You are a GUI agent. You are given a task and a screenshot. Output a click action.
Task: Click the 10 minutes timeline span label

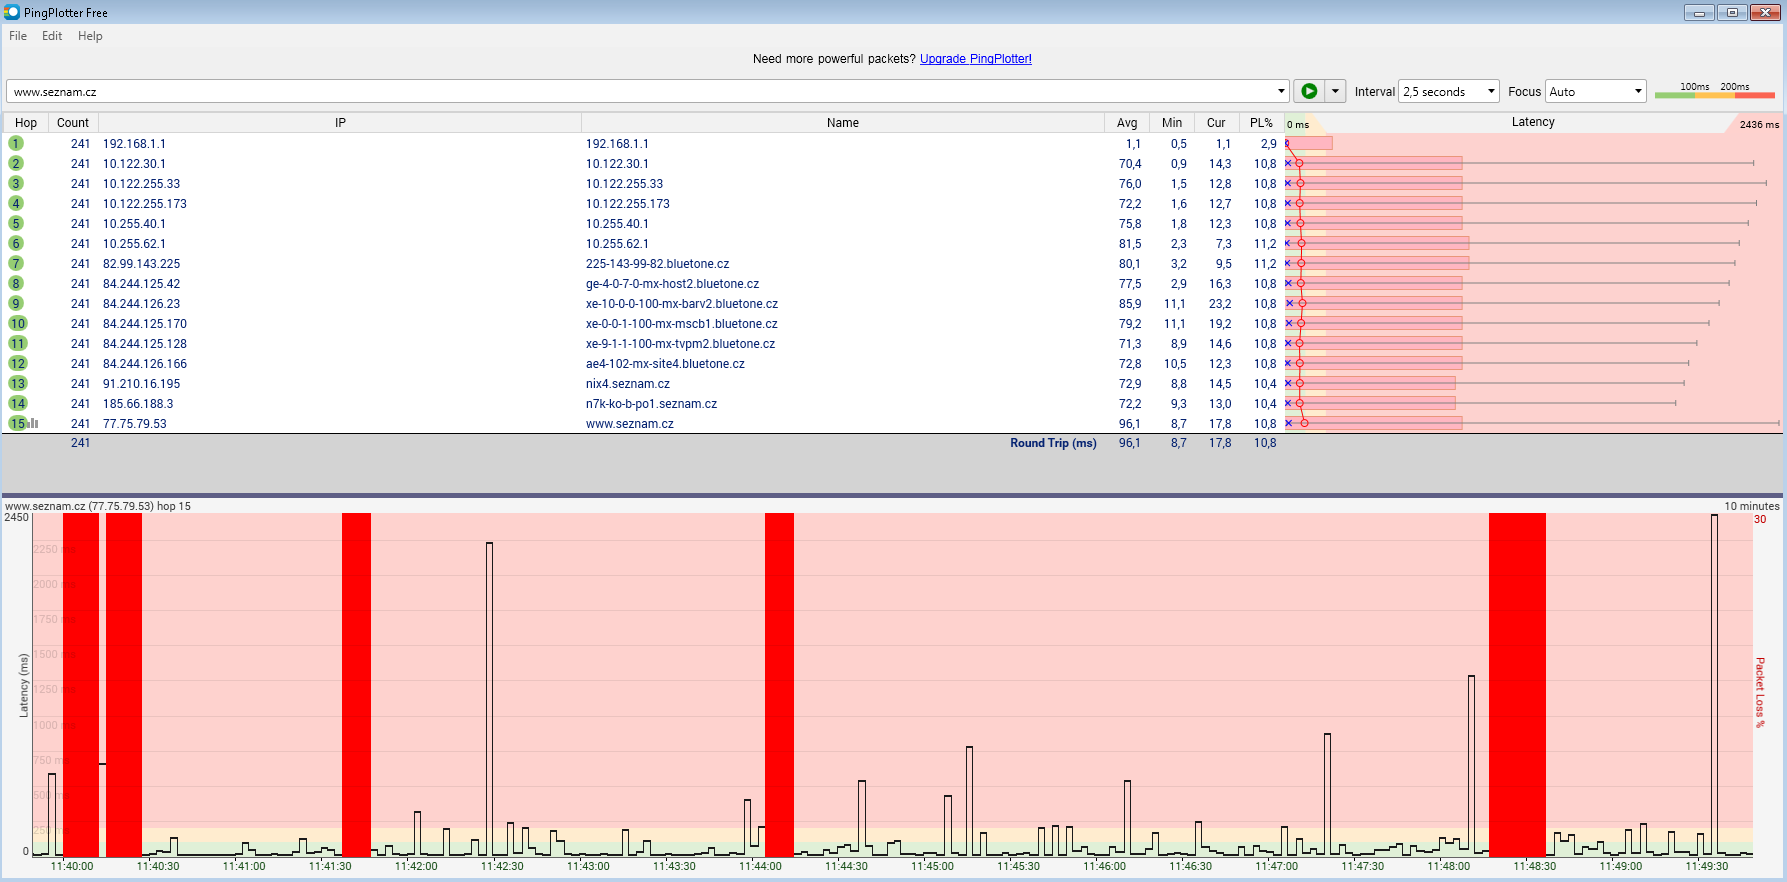point(1751,506)
